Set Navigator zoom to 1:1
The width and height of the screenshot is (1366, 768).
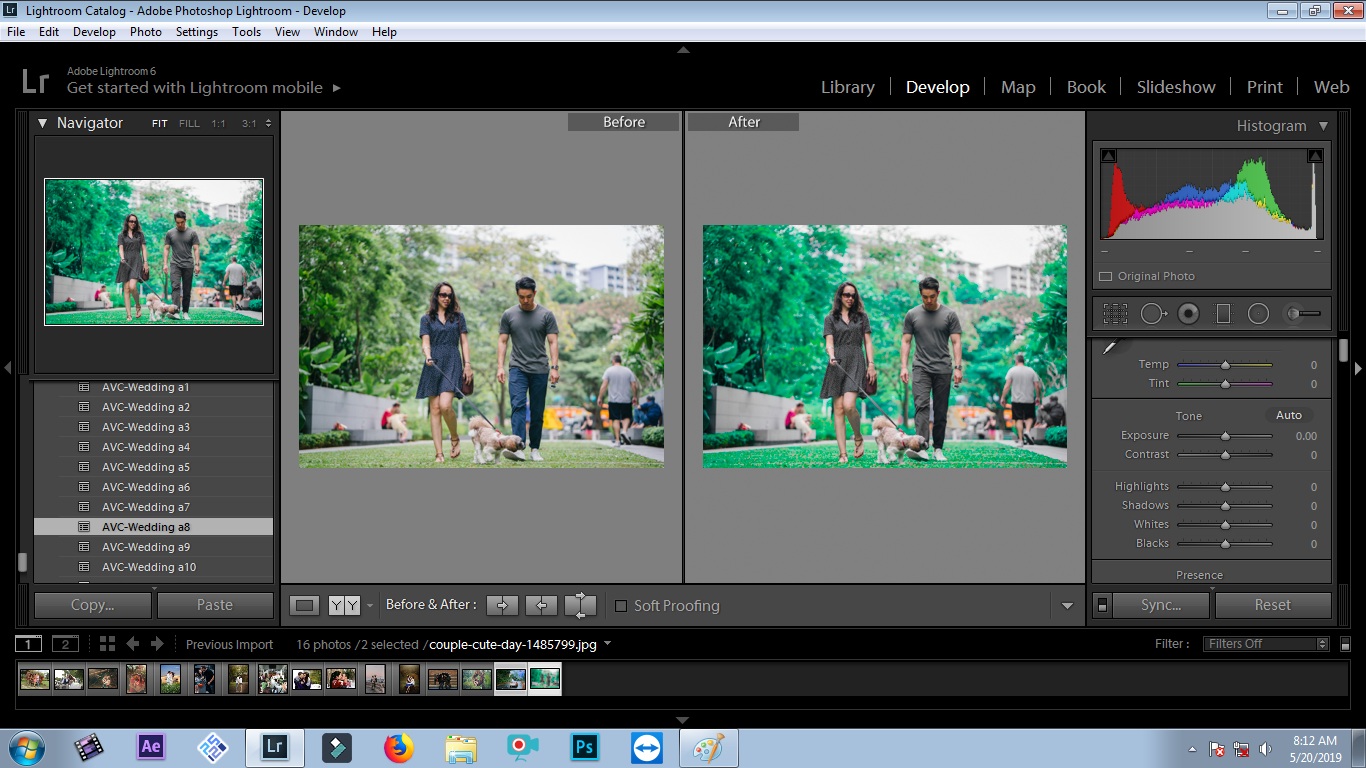point(218,124)
